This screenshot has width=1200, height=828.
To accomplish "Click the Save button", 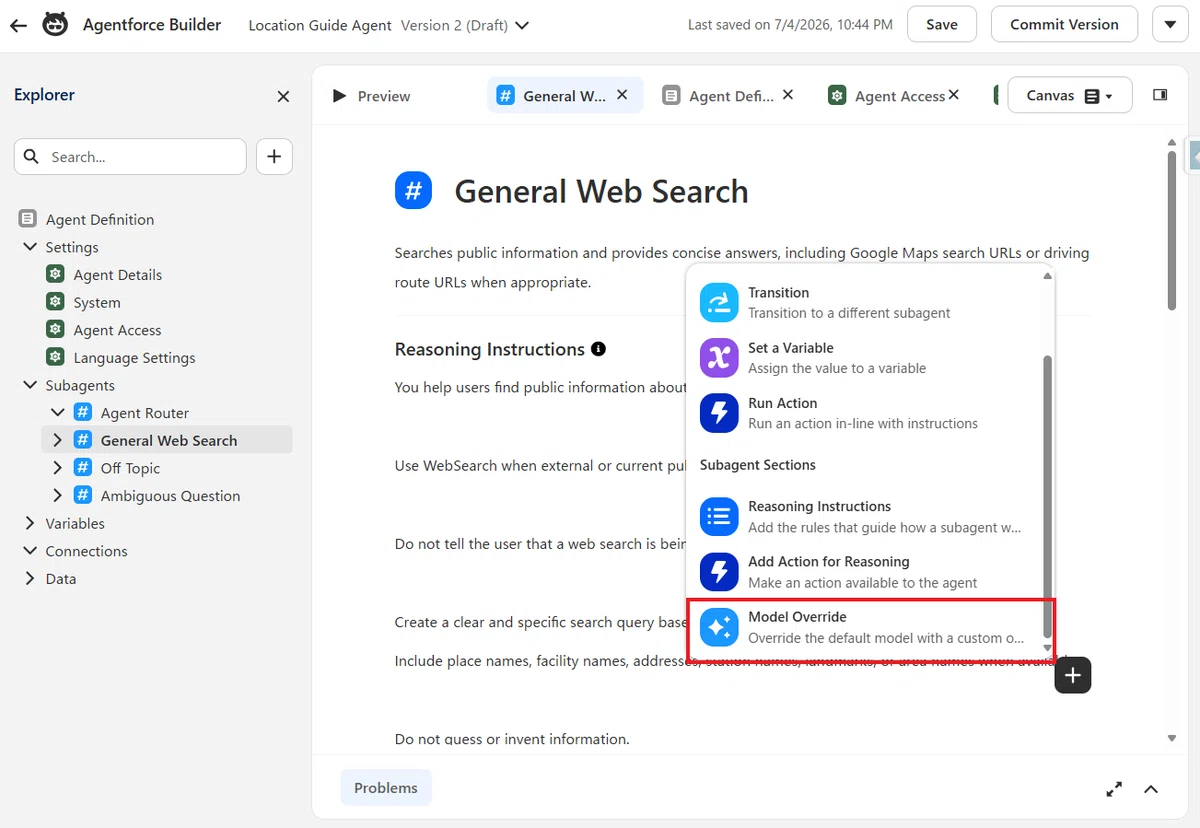I will (x=941, y=24).
